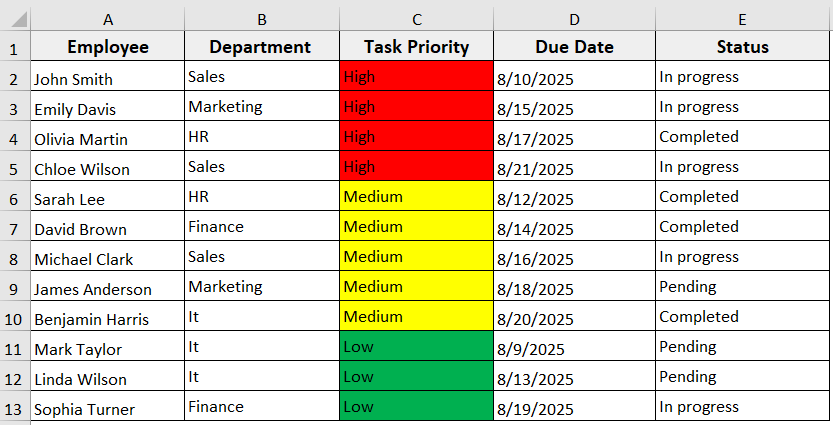Select the column A header

pyautogui.click(x=107, y=19)
